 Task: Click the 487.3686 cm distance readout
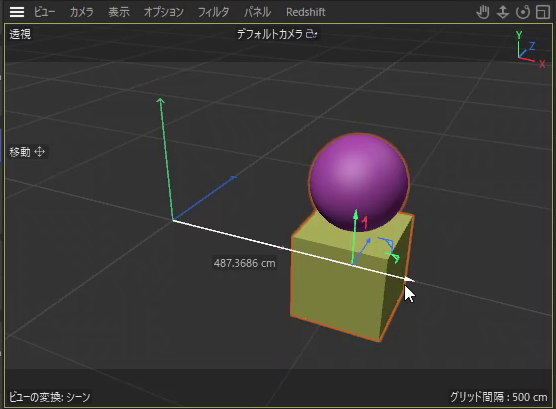[x=244, y=263]
